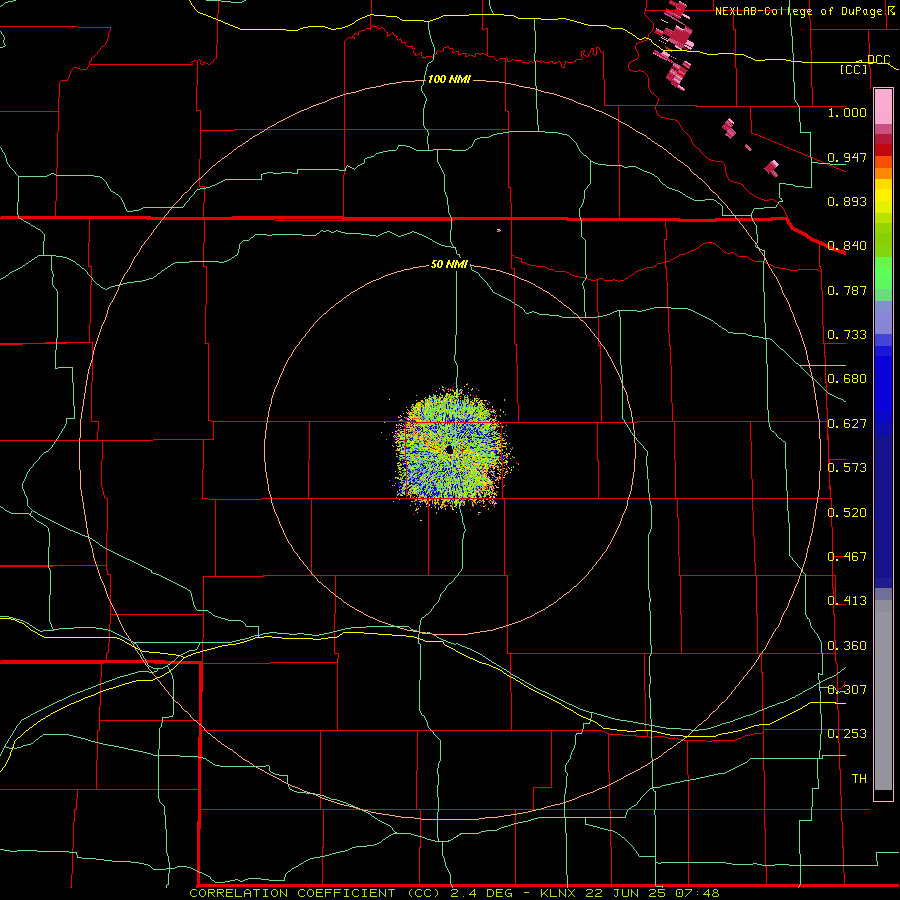Select the 0.733 legend value

click(847, 335)
